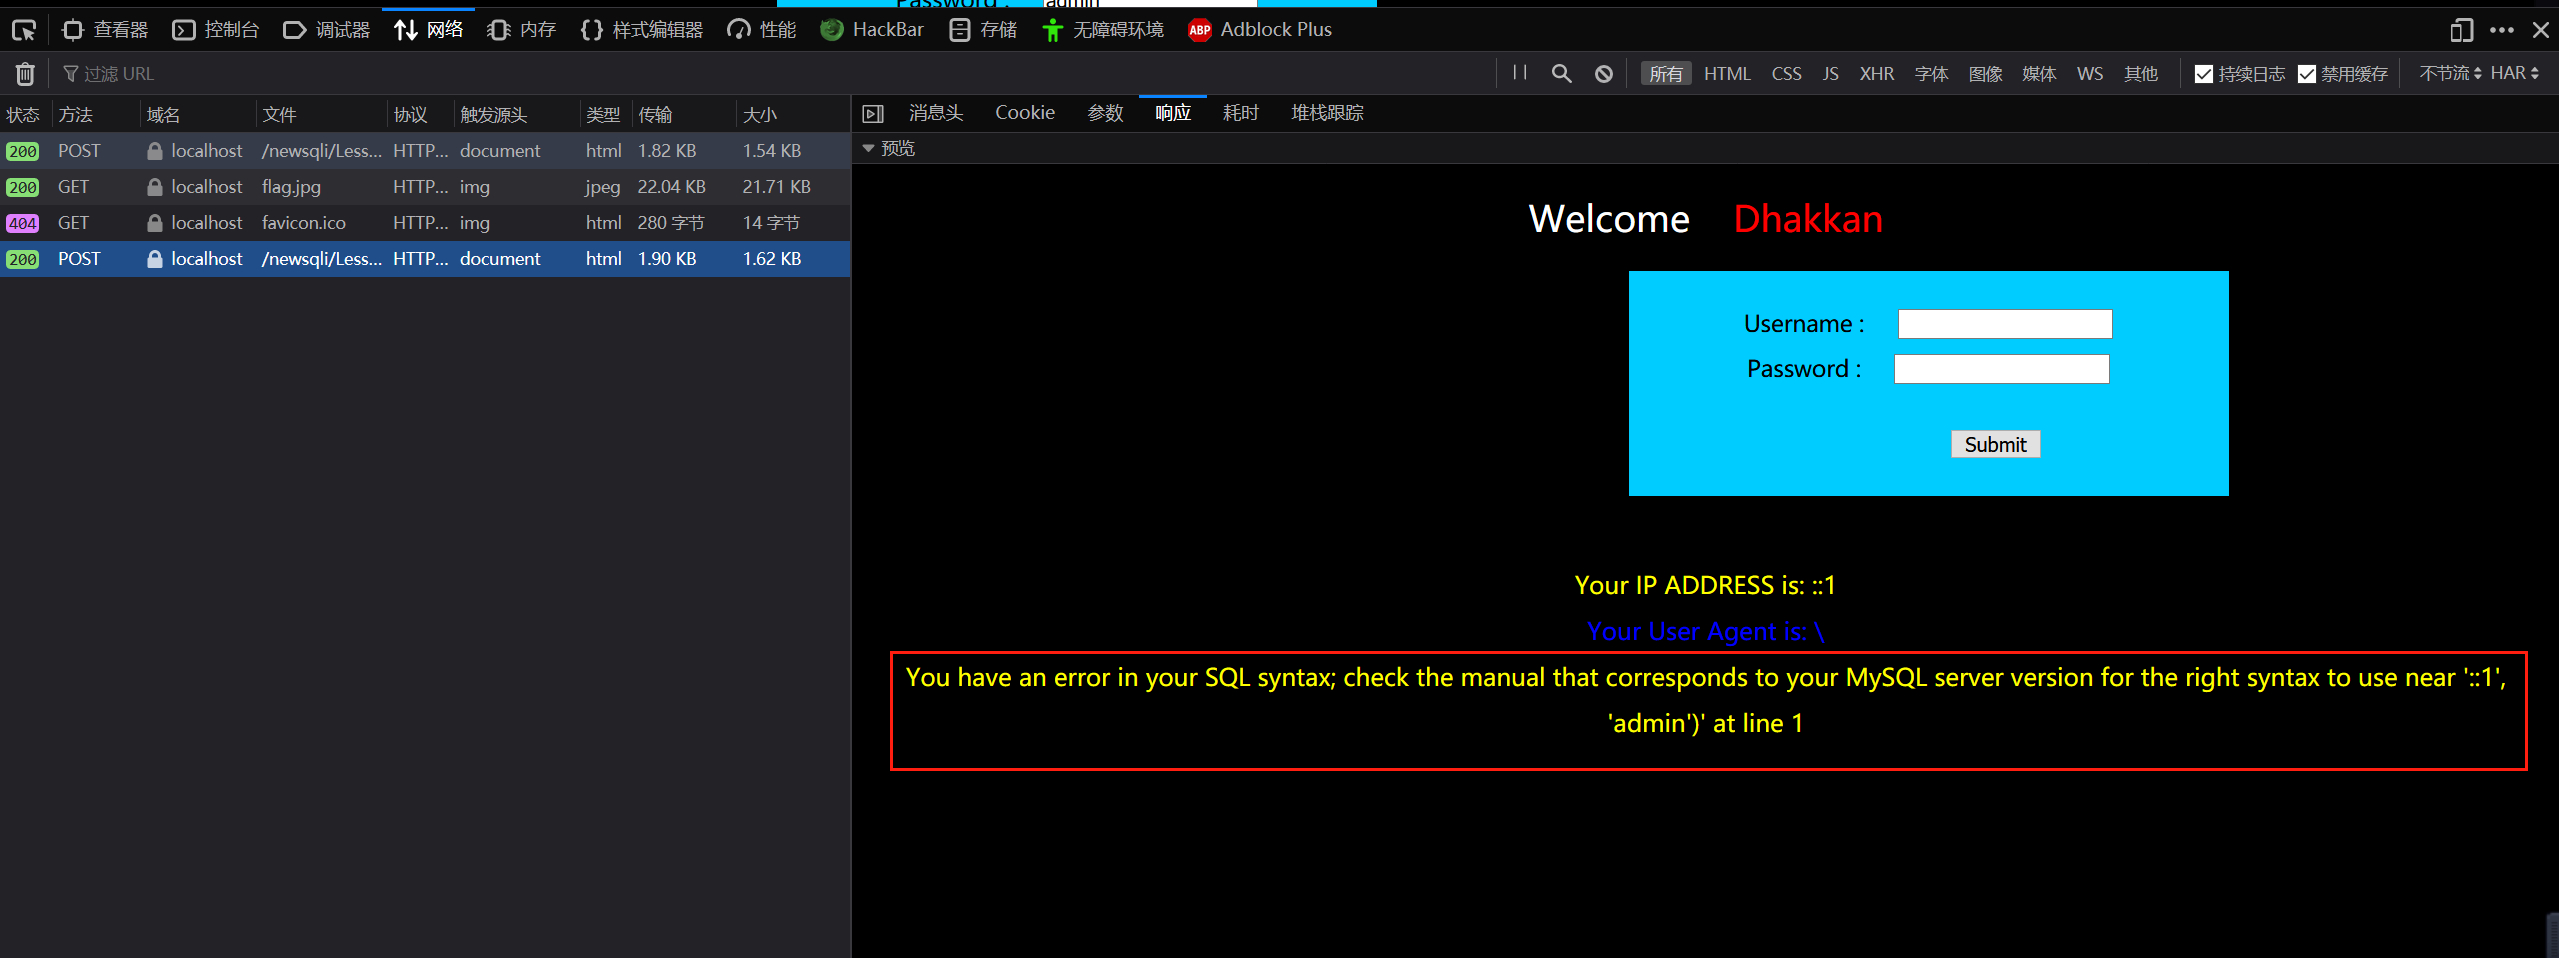Open the 无障碍环境 accessibility tab
Screen dimensions: 2559x958
1102,30
